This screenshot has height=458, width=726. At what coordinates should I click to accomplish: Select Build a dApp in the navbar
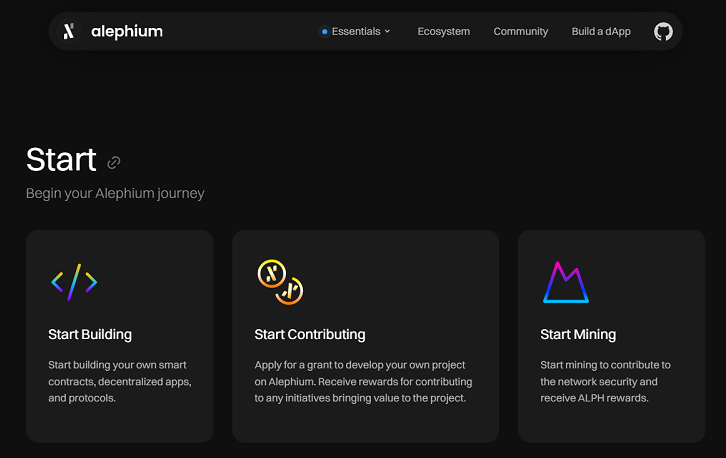point(601,31)
